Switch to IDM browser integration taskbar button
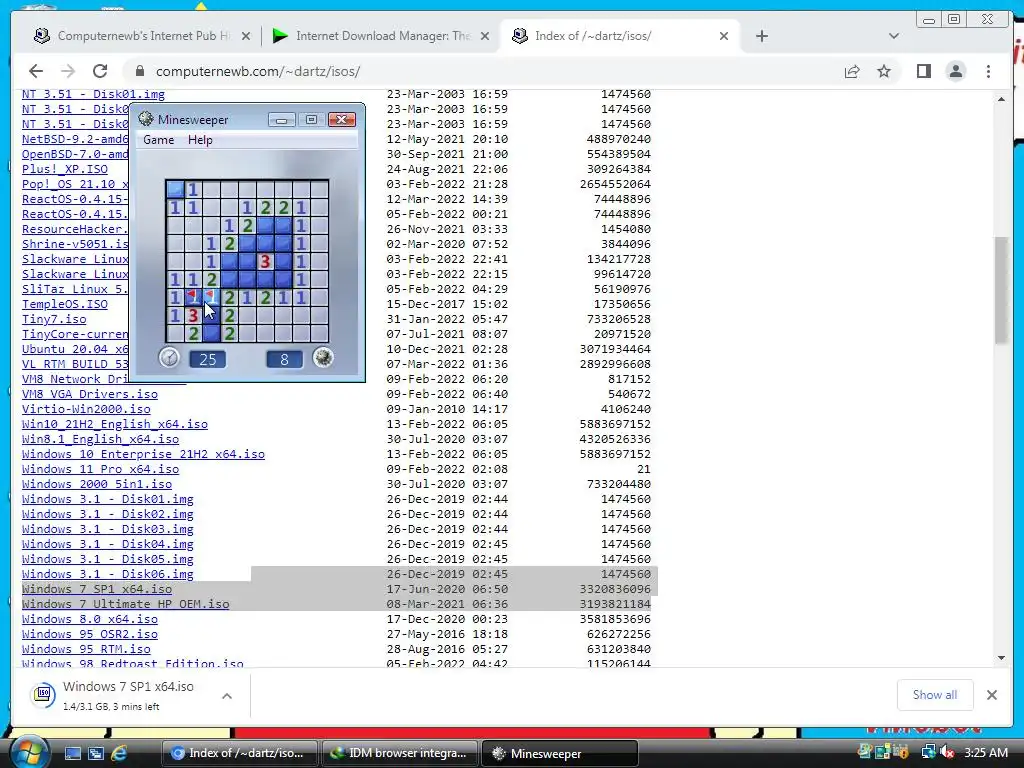 400,753
